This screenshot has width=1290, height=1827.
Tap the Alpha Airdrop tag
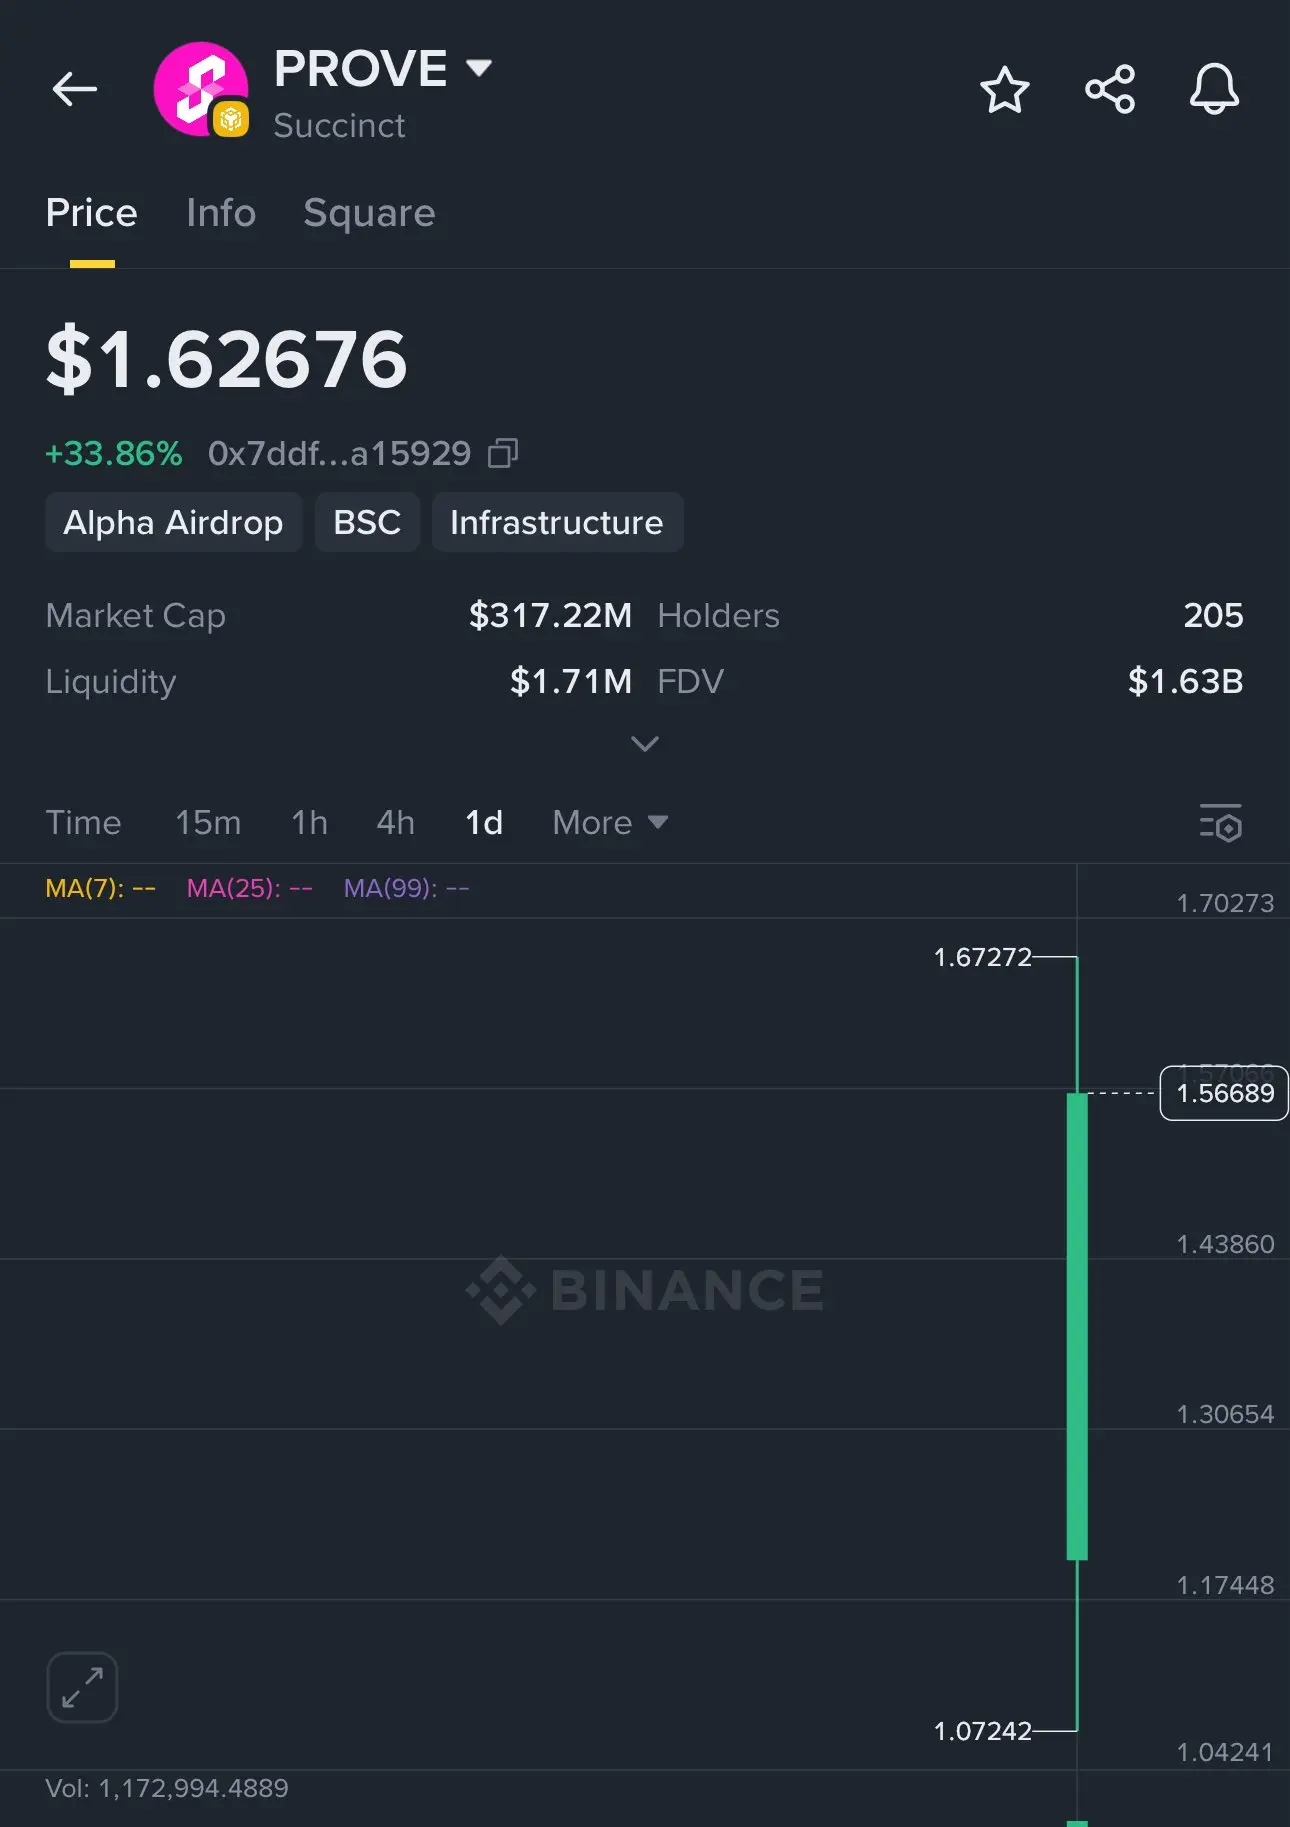click(173, 522)
